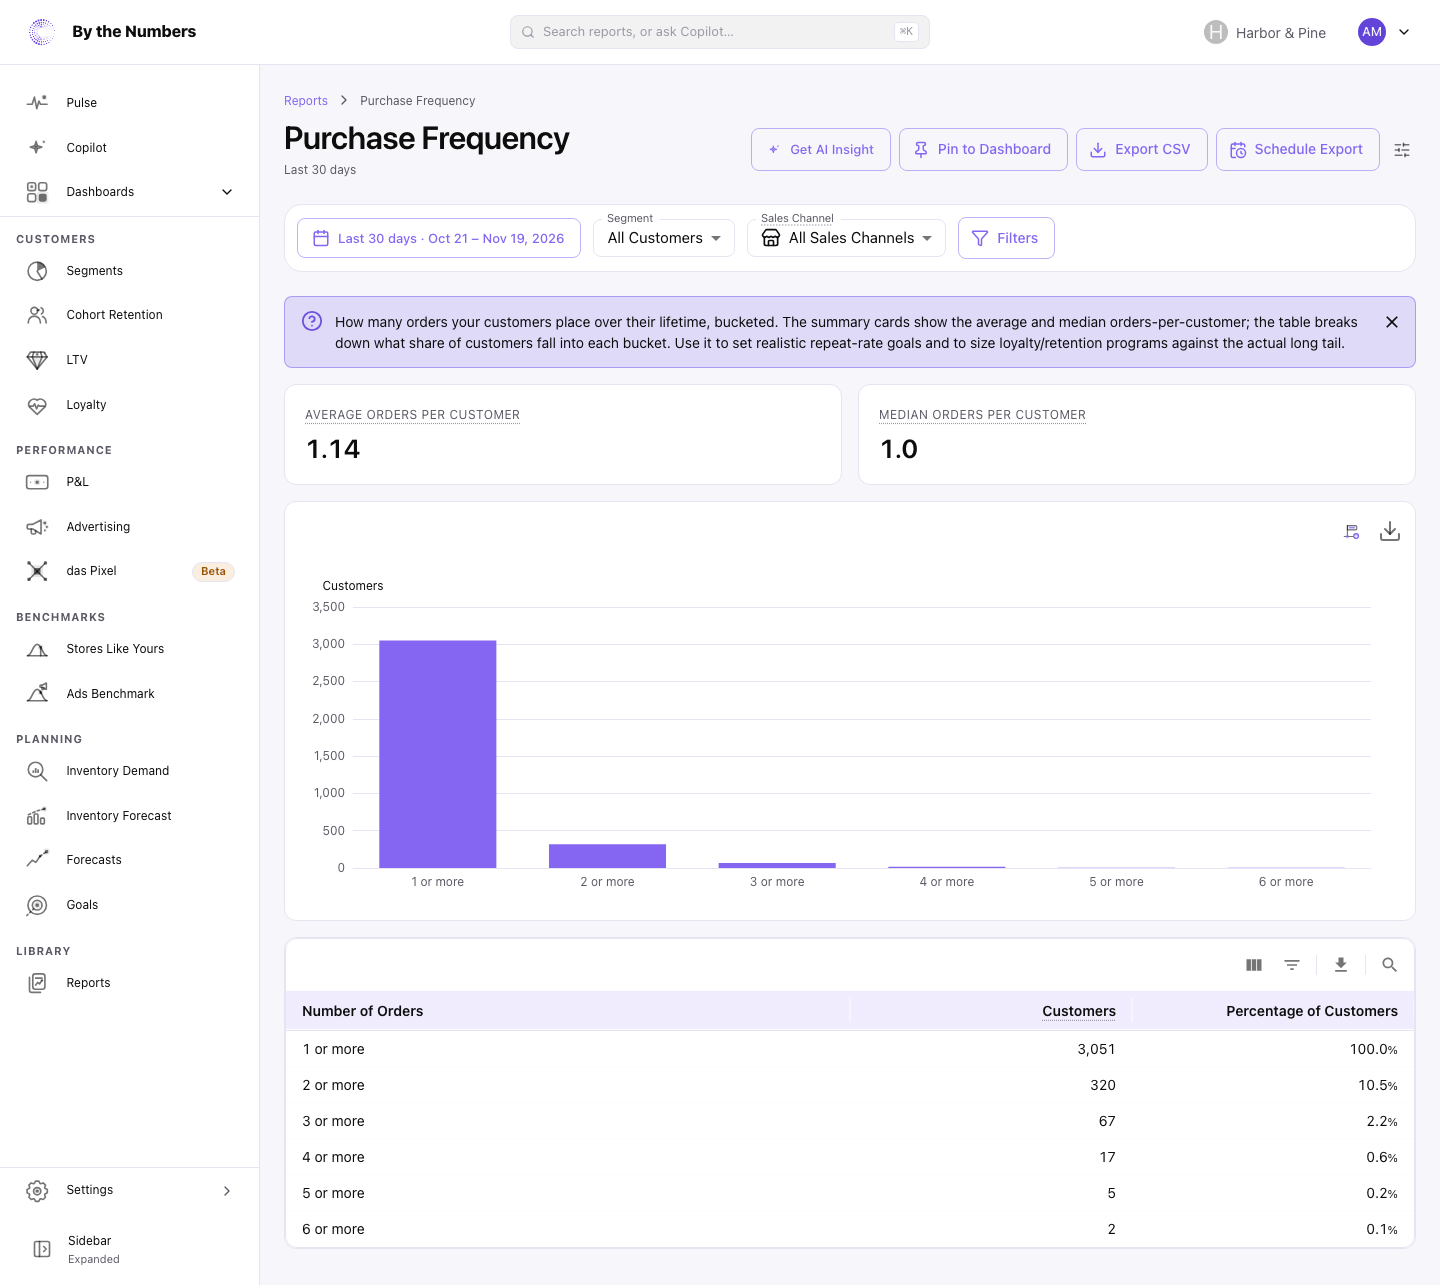
Task: Open the chart annotation icon
Action: click(x=1352, y=532)
